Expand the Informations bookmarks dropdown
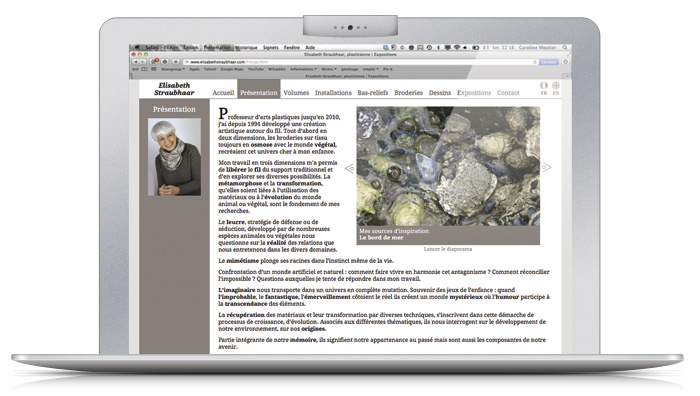 pyautogui.click(x=304, y=69)
